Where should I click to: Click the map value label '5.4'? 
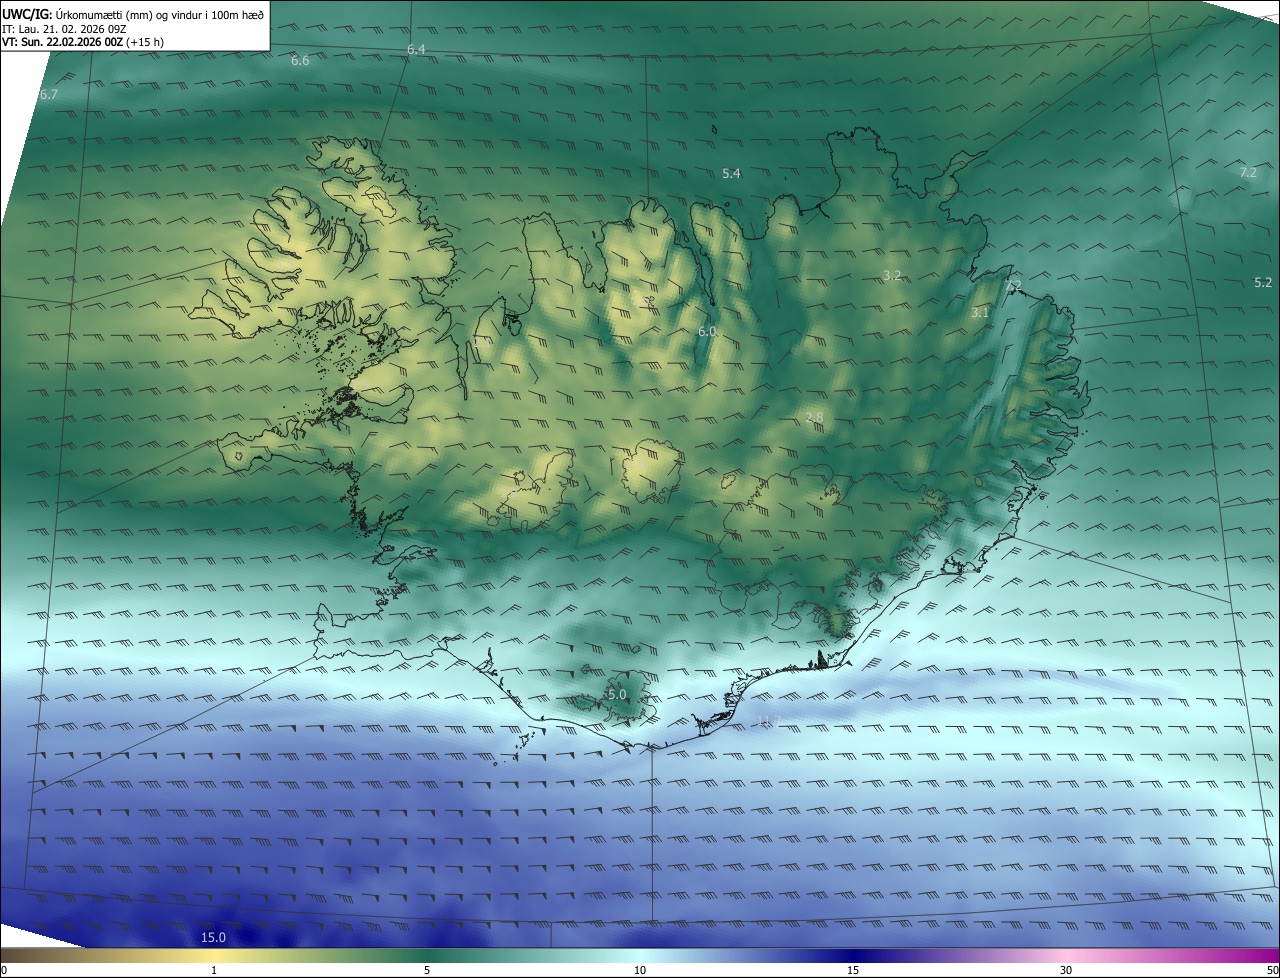[x=731, y=174]
